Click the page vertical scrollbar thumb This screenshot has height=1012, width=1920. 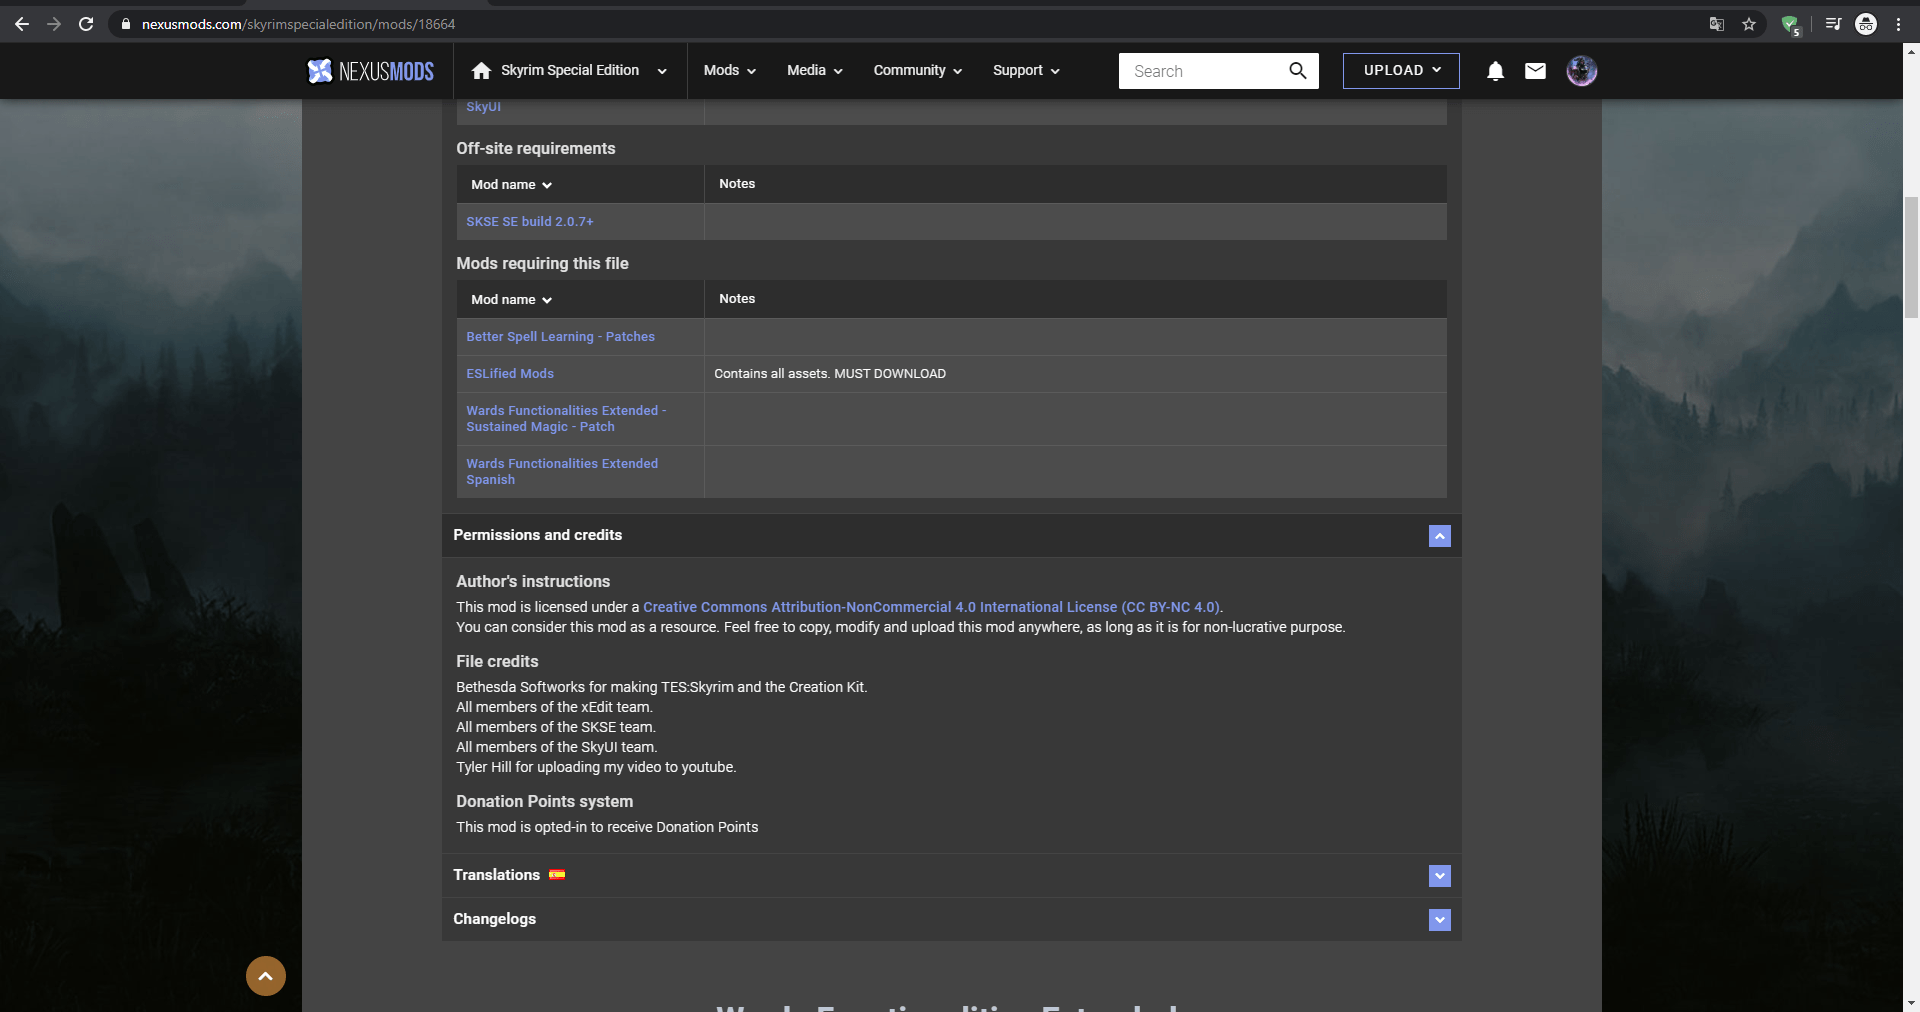coord(1911,257)
